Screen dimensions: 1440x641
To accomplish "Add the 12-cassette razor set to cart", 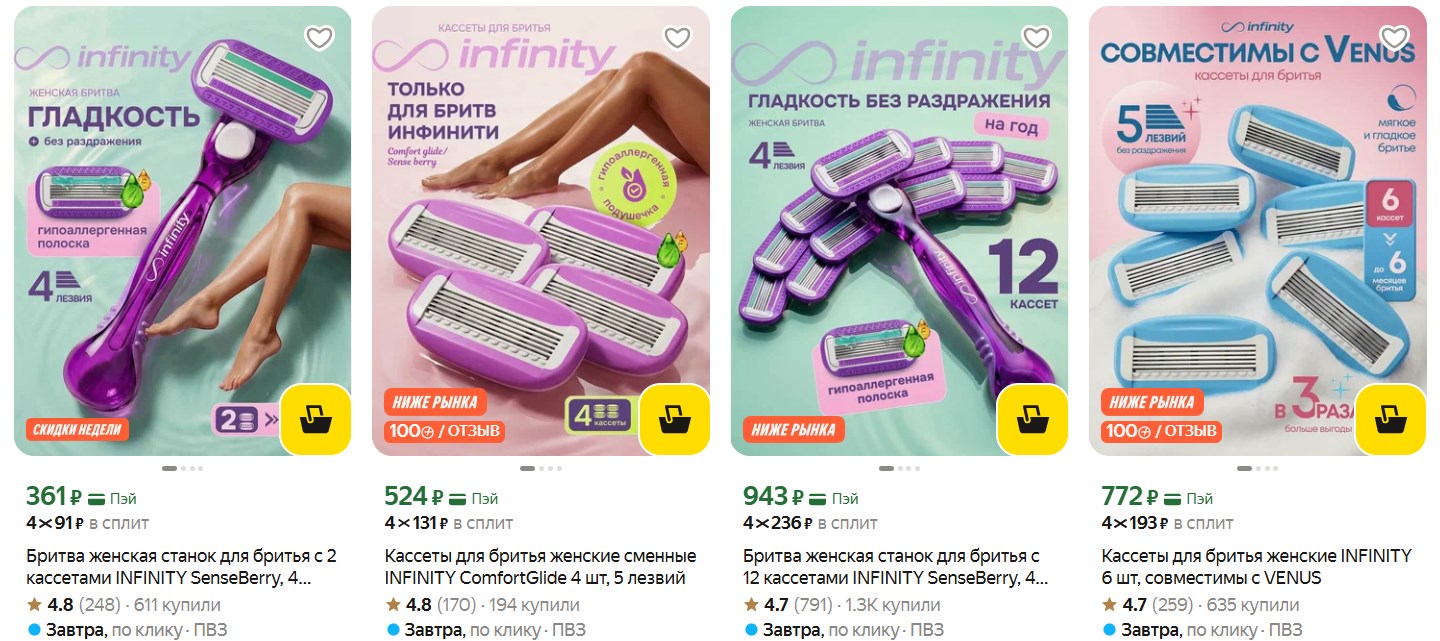I will pos(1033,420).
